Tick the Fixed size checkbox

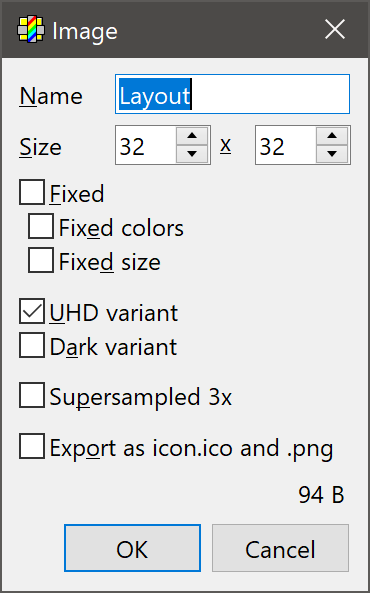pos(41,260)
